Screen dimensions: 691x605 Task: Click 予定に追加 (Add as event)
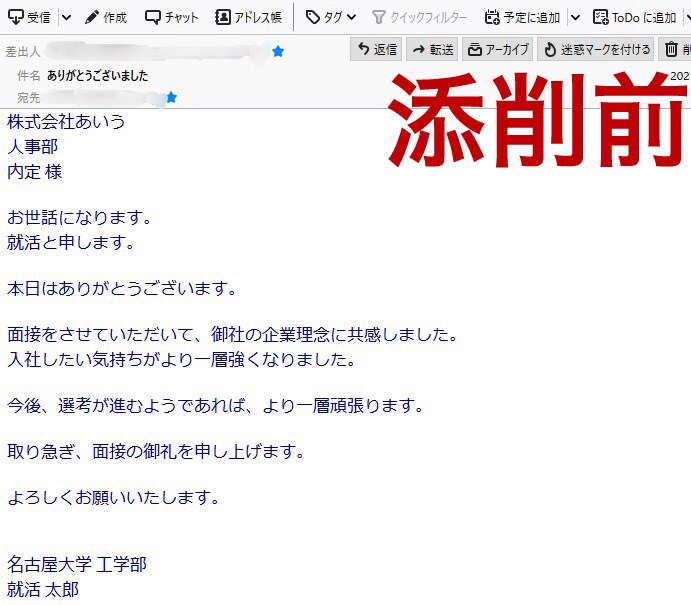coord(522,18)
